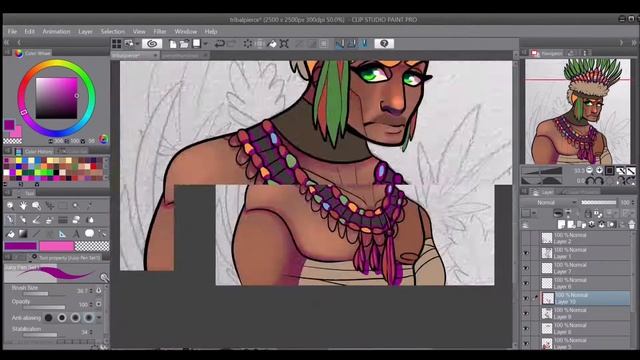Click the Scale/Rotate transform icon
The image size is (640, 360).
[x=284, y=44]
